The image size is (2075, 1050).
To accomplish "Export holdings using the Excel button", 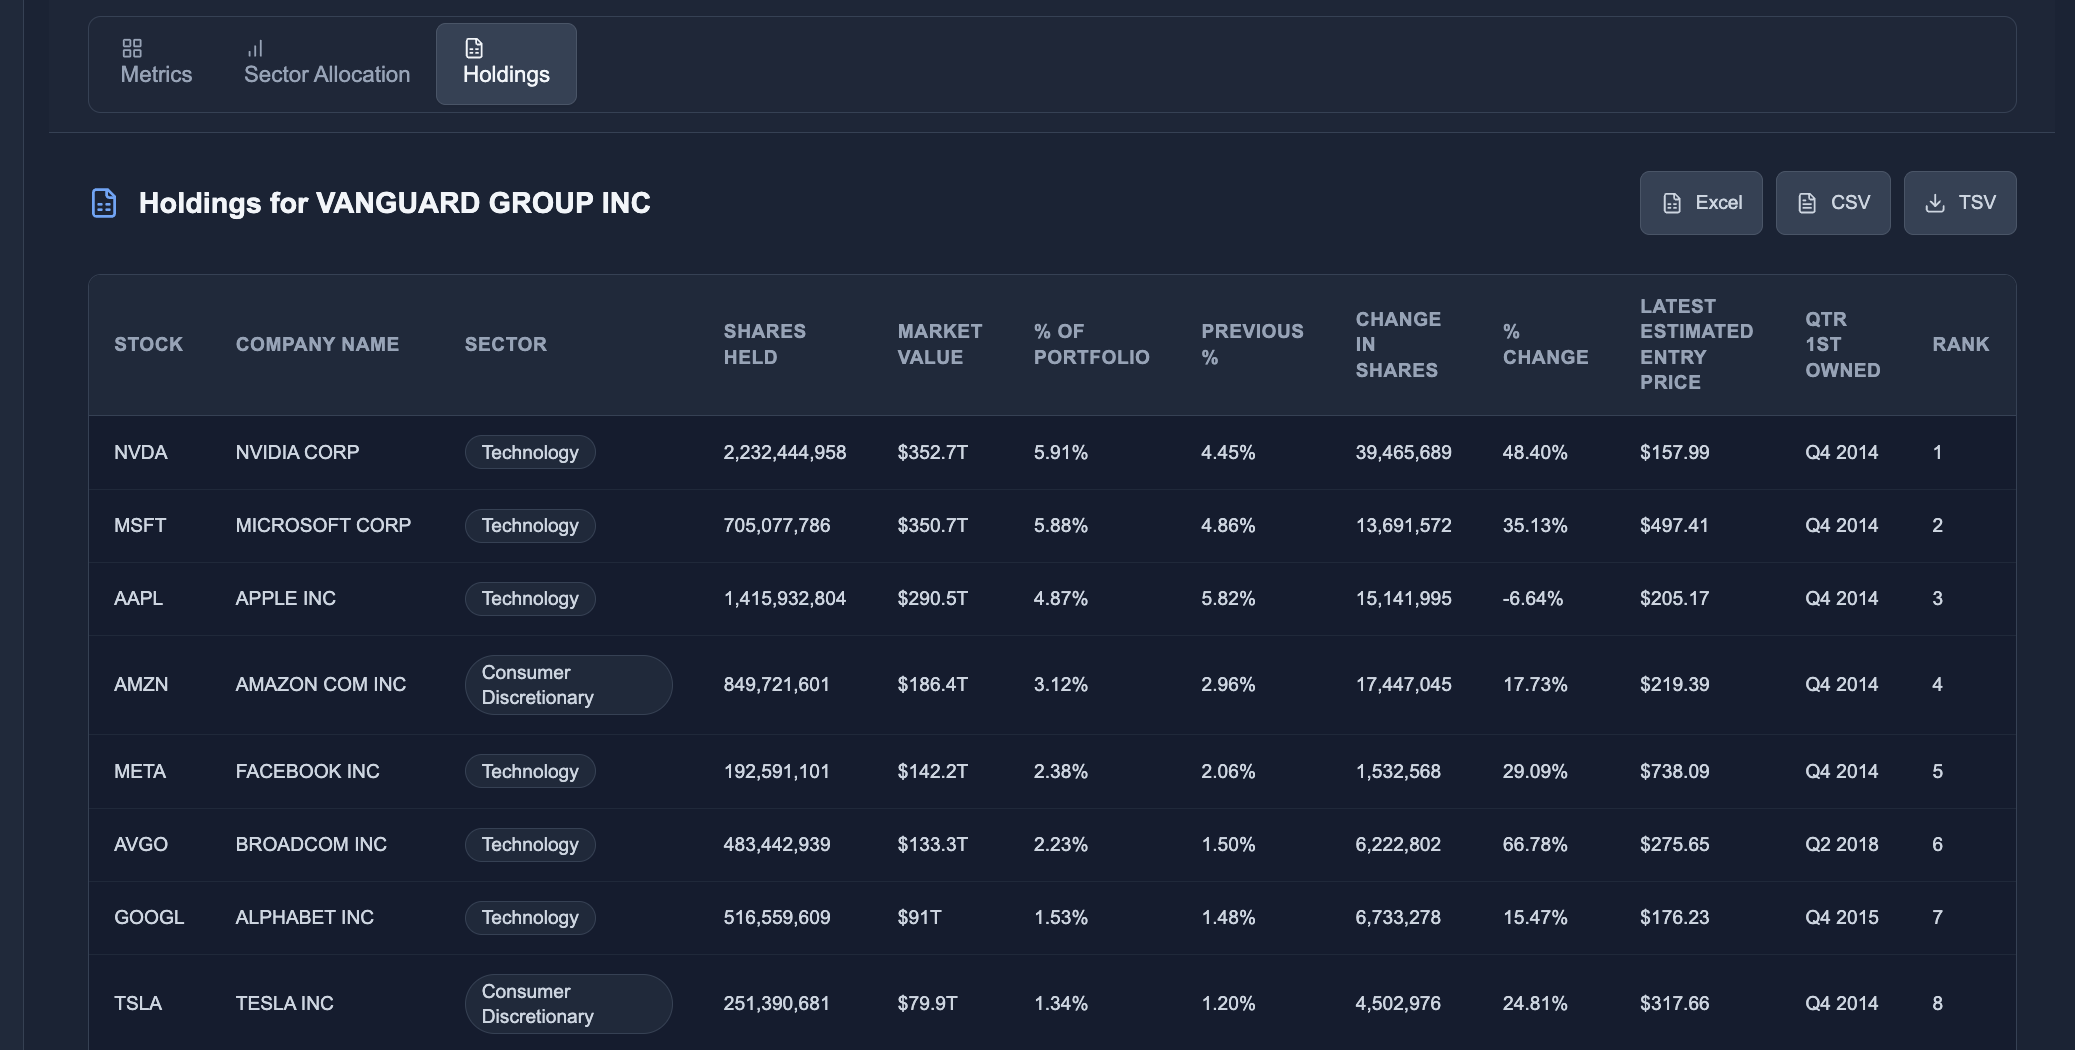I will point(1701,202).
